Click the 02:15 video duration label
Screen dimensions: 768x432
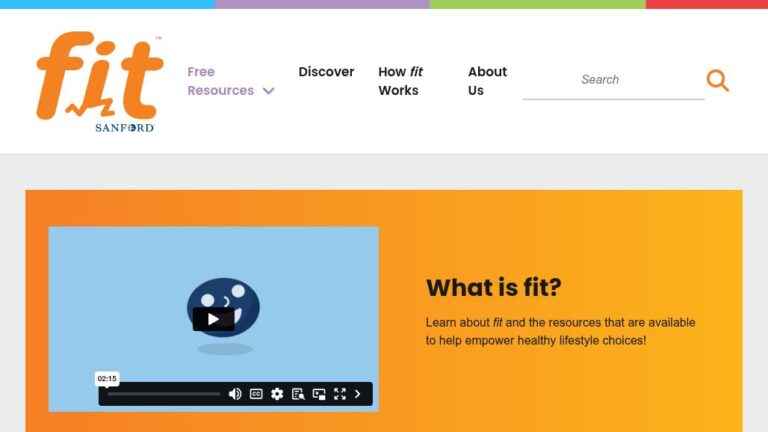[x=107, y=379]
